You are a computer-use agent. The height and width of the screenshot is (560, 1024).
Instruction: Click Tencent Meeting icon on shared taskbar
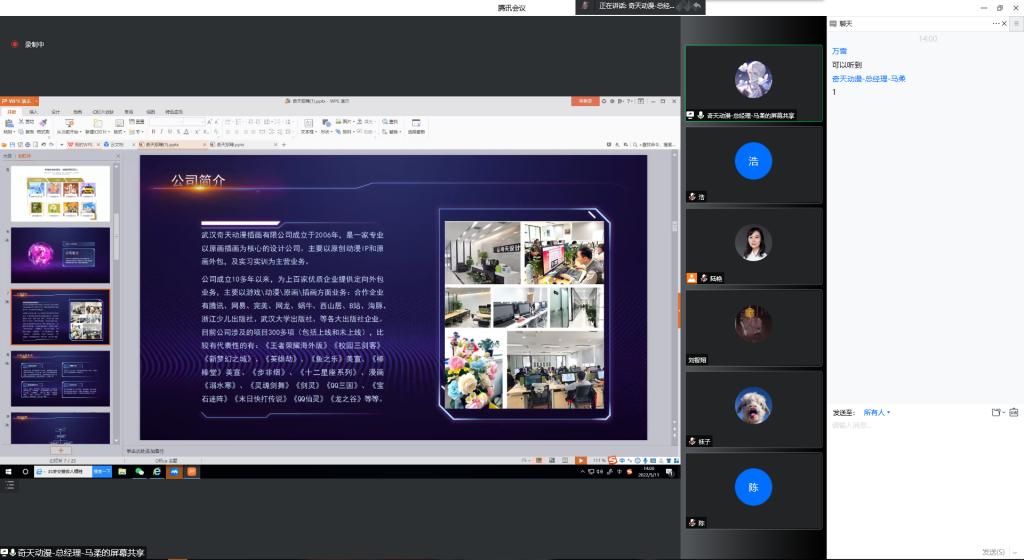(x=174, y=471)
